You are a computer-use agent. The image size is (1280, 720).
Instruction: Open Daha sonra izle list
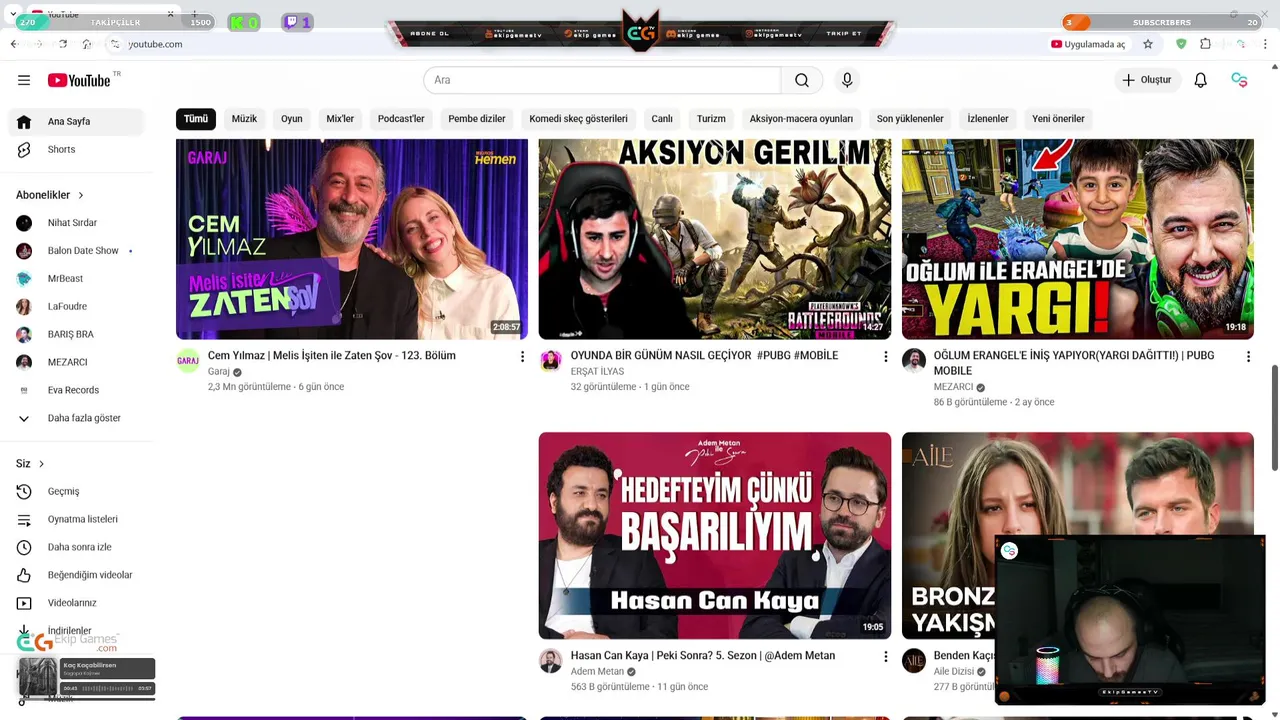tap(77, 547)
